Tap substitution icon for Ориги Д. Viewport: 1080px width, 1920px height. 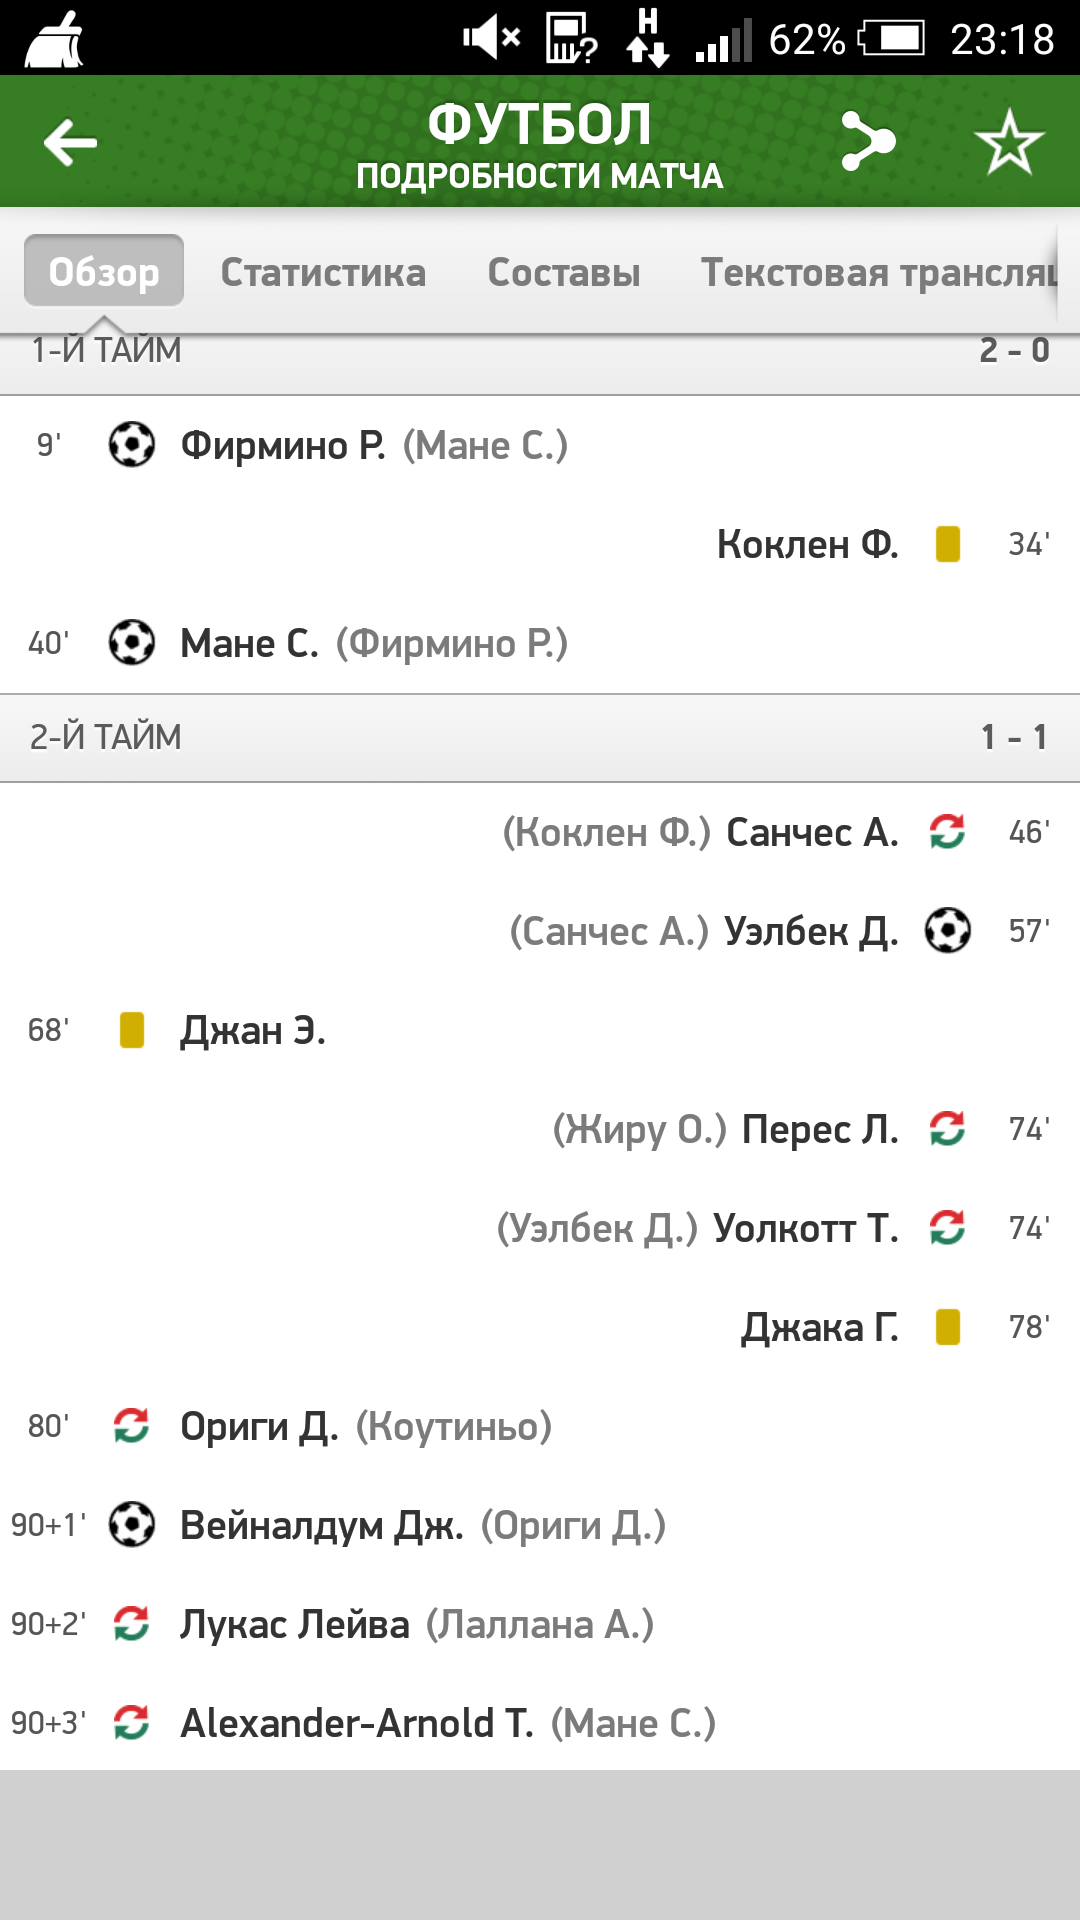click(132, 1426)
